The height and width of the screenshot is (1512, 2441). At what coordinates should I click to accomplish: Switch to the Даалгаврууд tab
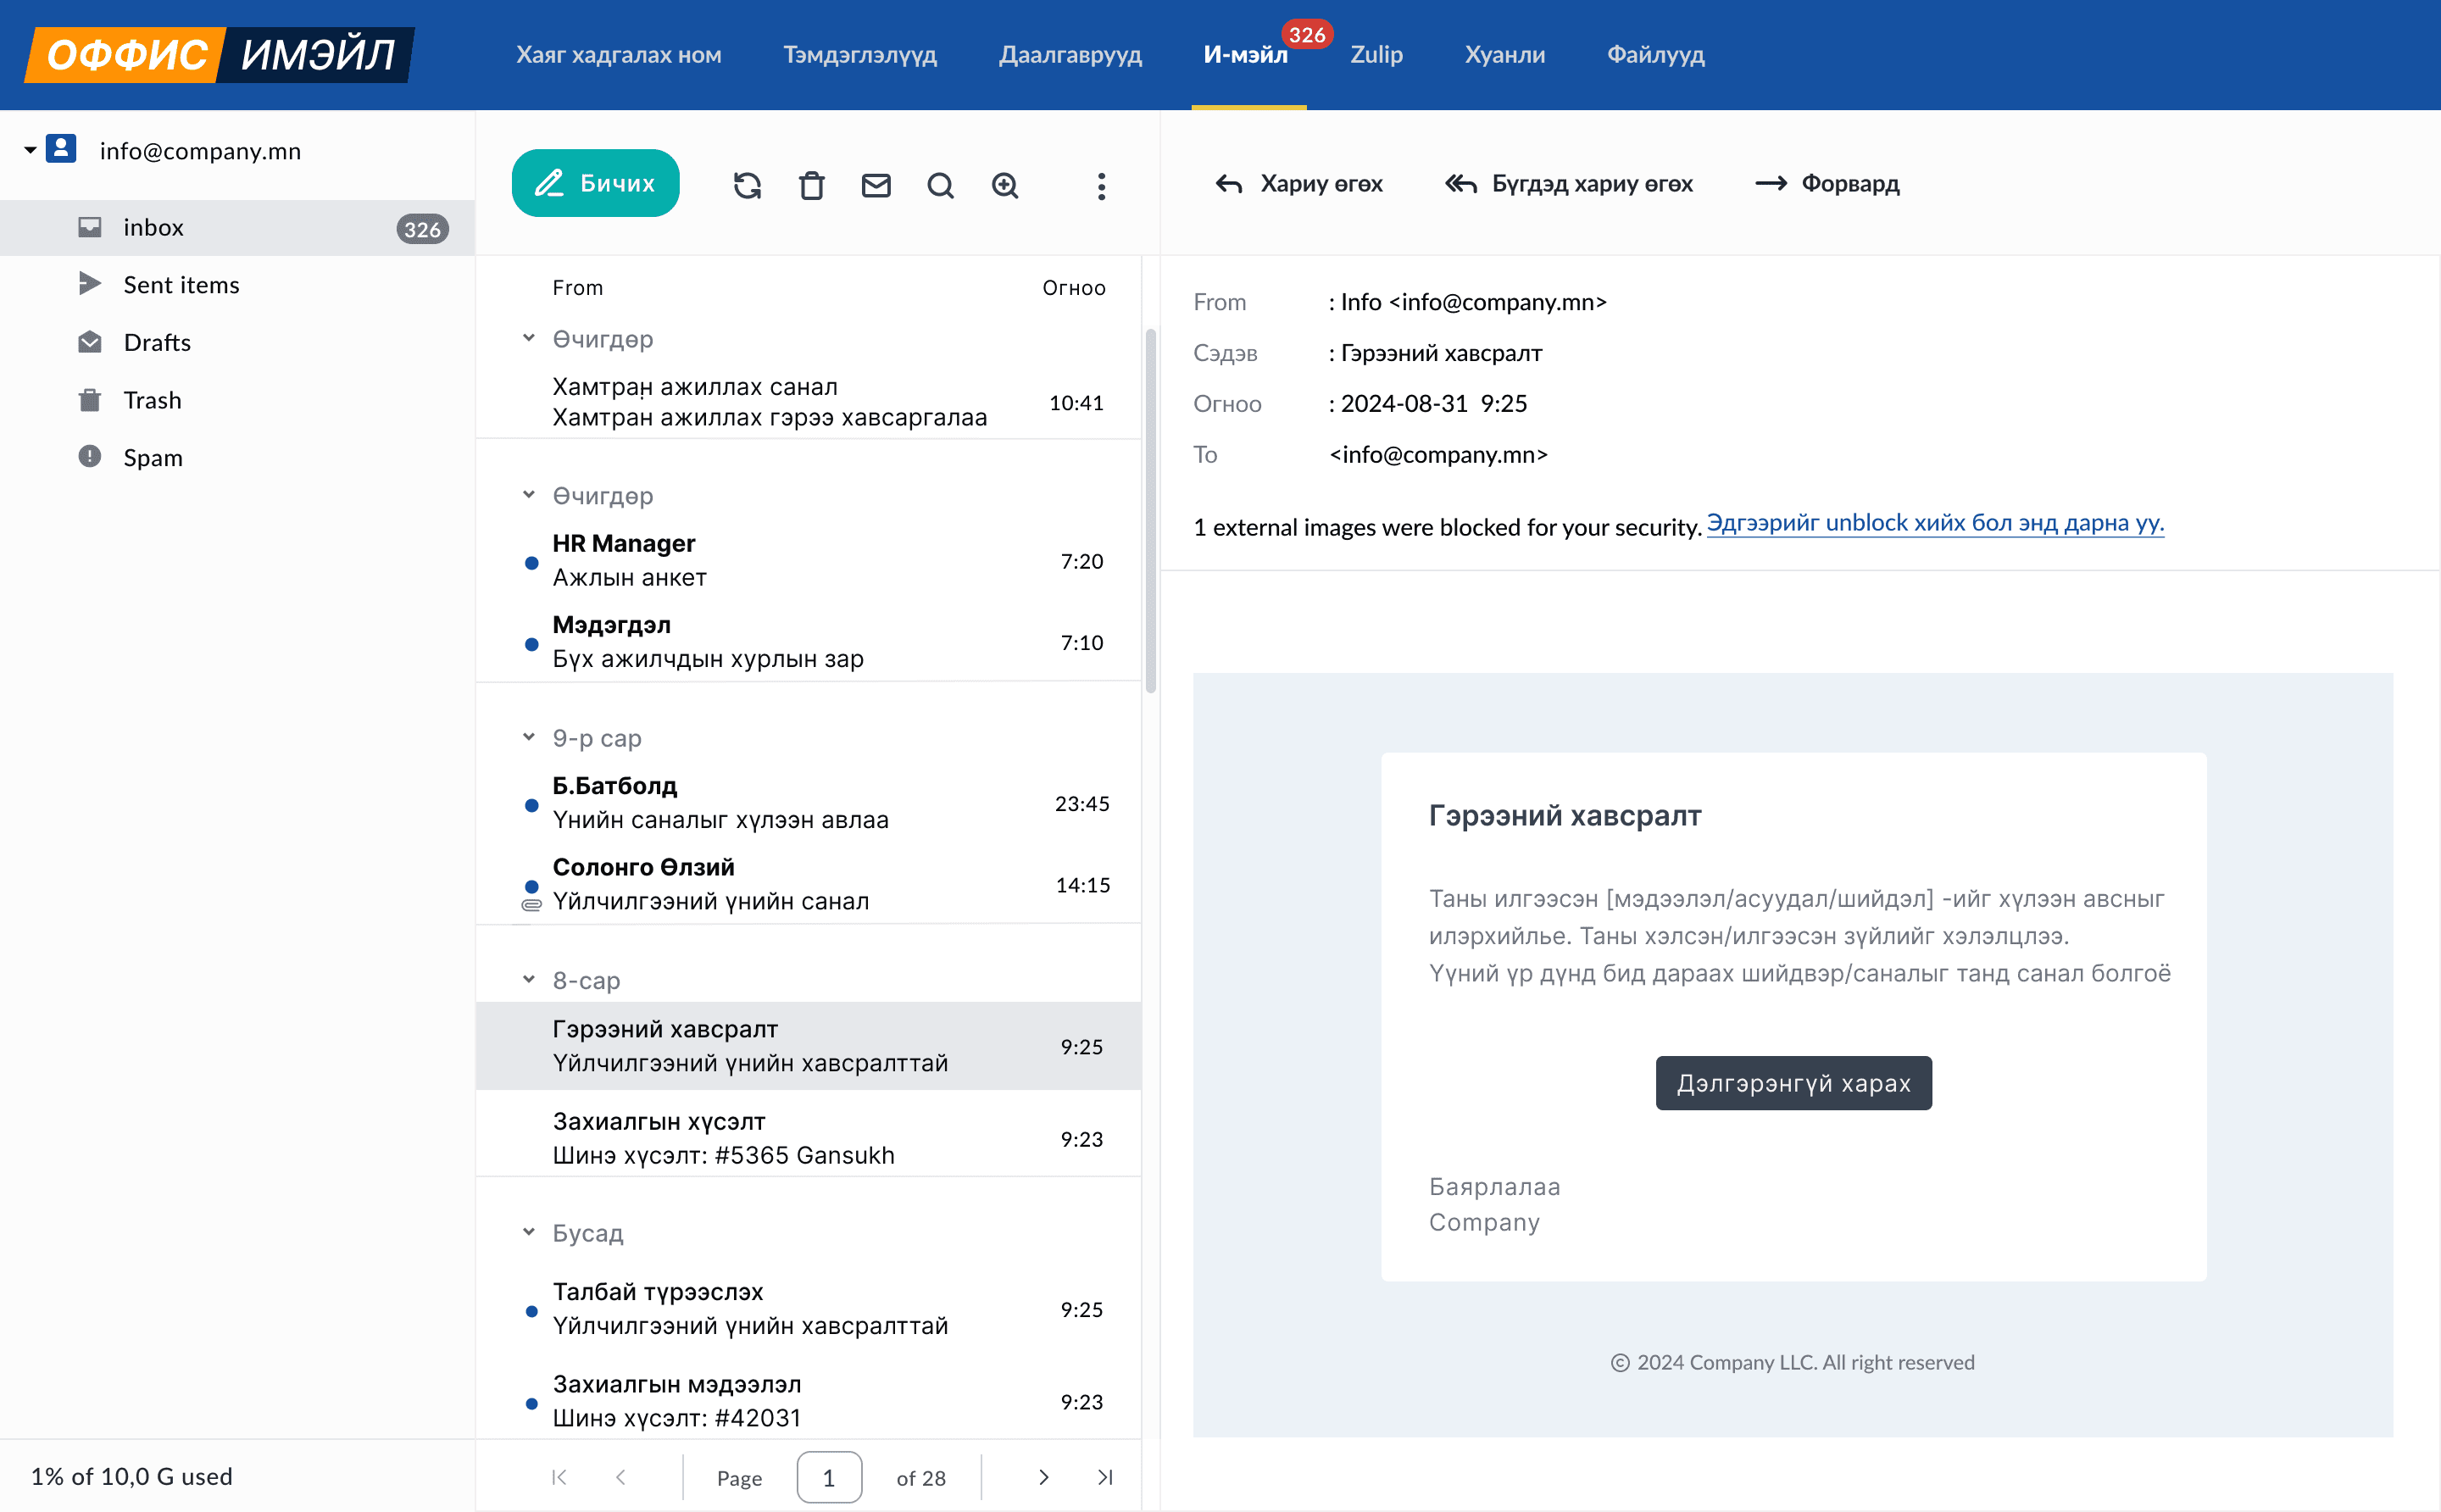1070,54
